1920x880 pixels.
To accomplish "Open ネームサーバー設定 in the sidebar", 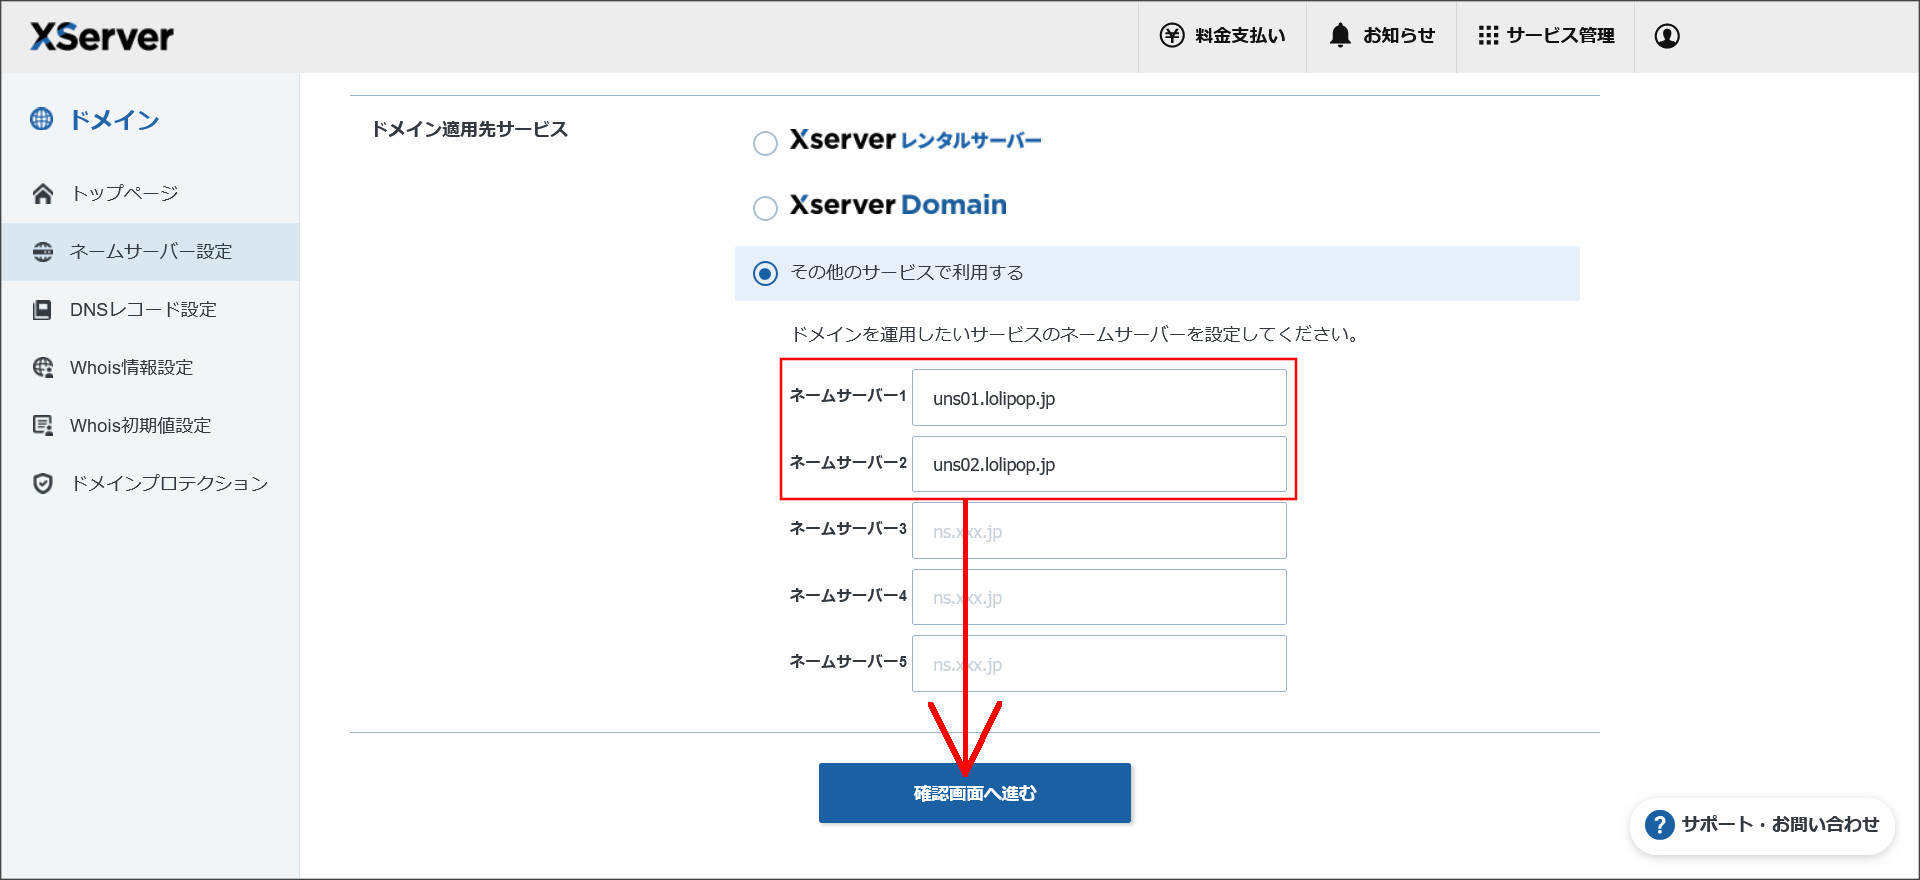I will click(150, 251).
